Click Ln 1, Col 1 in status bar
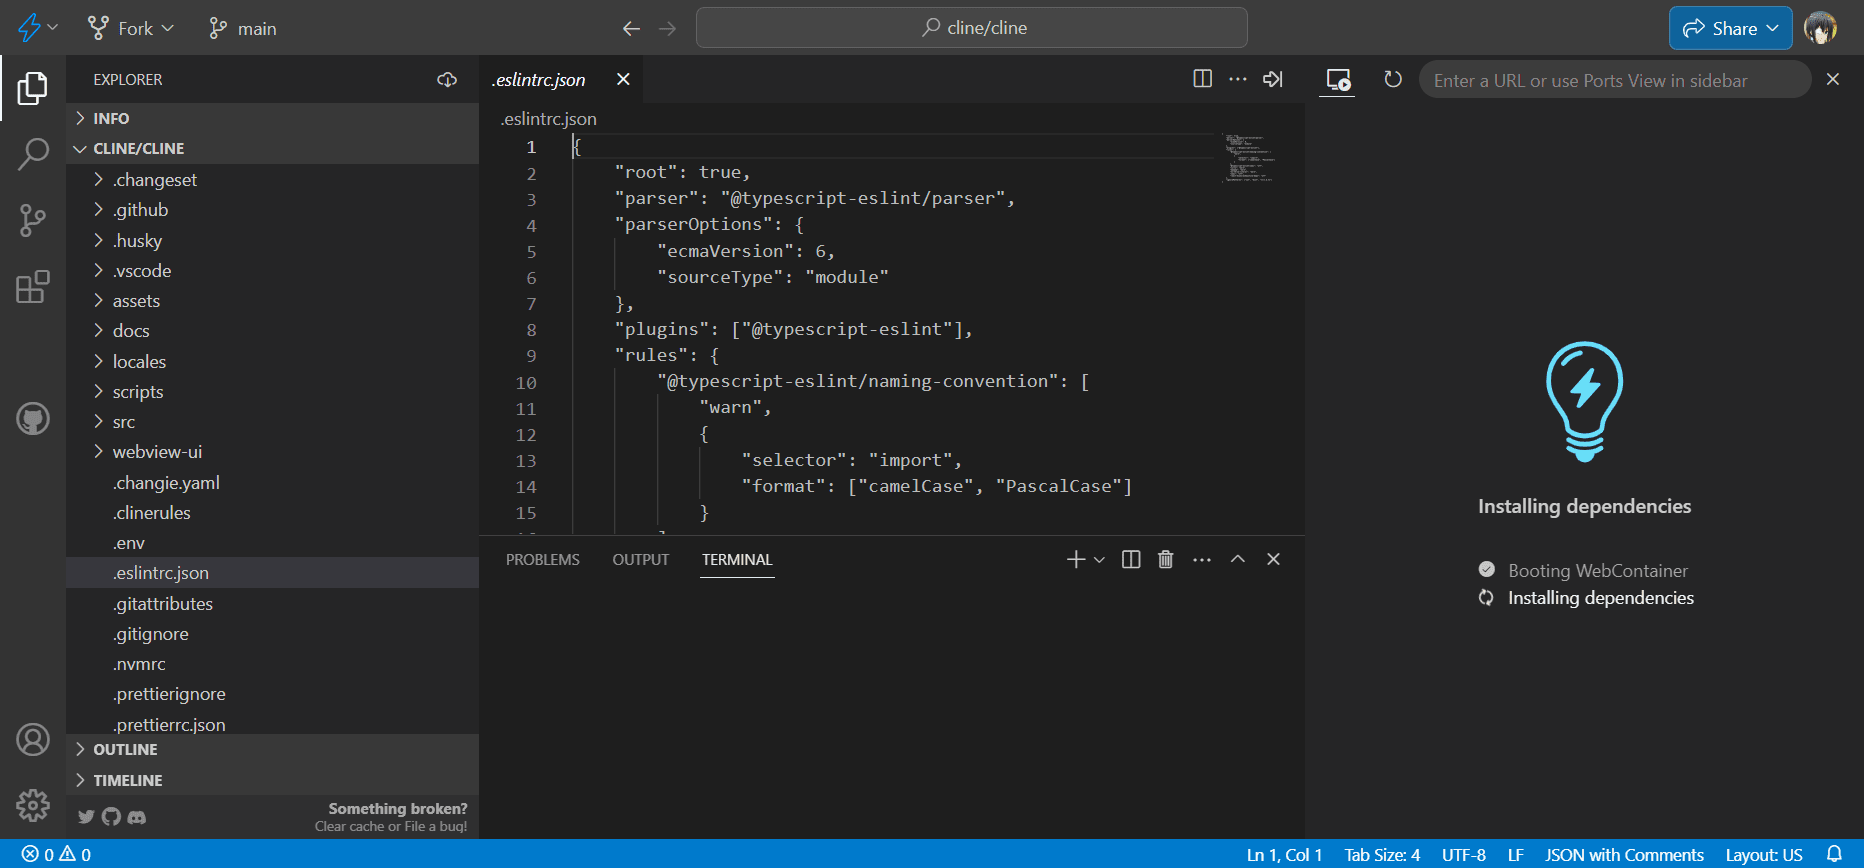1864x868 pixels. (x=1284, y=854)
